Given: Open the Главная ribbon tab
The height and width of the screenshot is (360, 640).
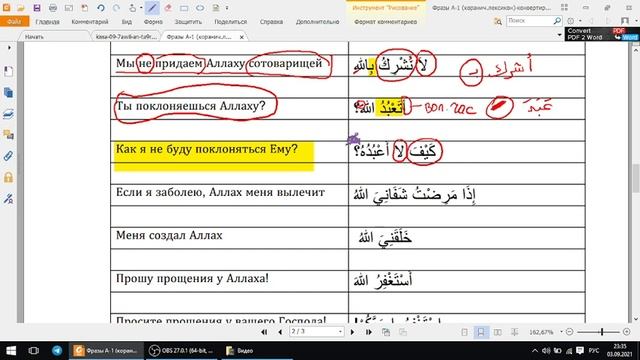Looking at the screenshot, I should coord(47,22).
